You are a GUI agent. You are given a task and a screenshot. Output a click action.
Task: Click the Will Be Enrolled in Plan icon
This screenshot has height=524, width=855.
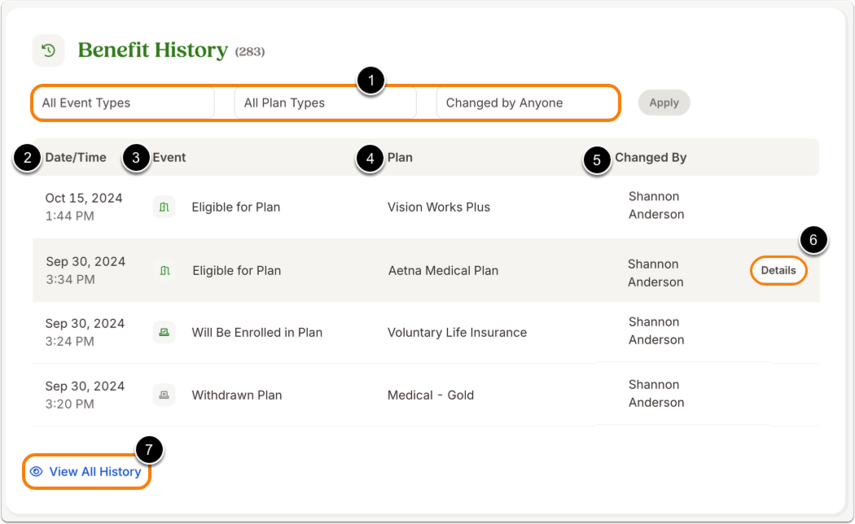coord(164,332)
